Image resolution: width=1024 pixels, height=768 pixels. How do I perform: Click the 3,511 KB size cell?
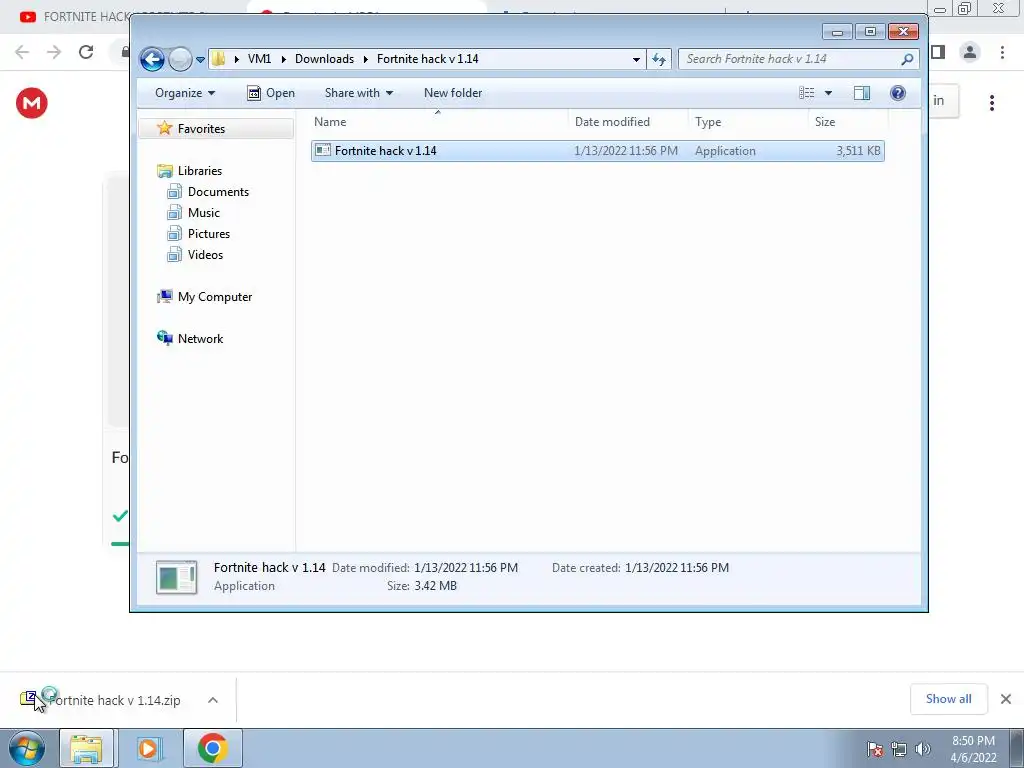[858, 151]
